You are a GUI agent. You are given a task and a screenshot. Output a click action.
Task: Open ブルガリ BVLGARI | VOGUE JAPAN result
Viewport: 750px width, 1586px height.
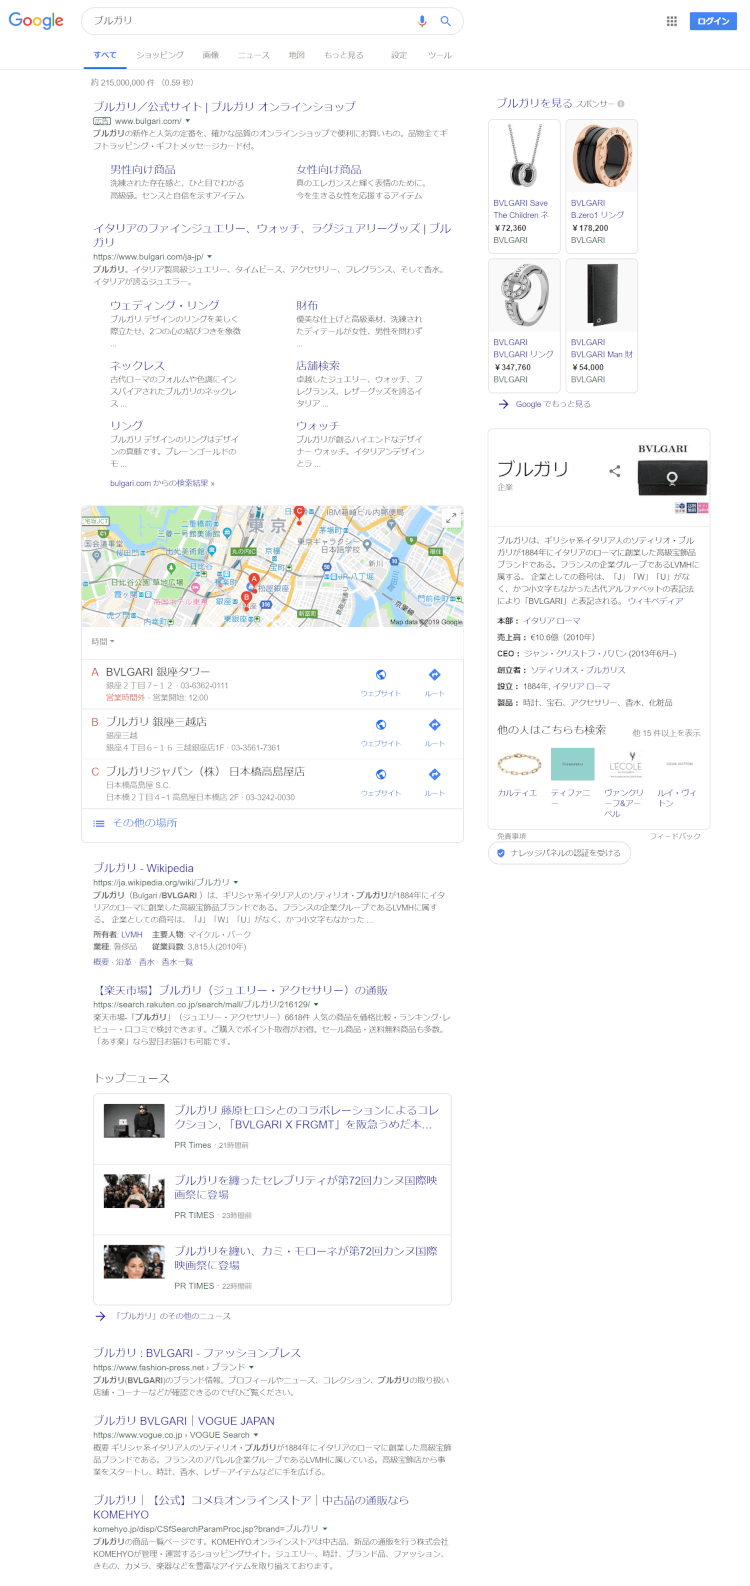(x=184, y=1420)
